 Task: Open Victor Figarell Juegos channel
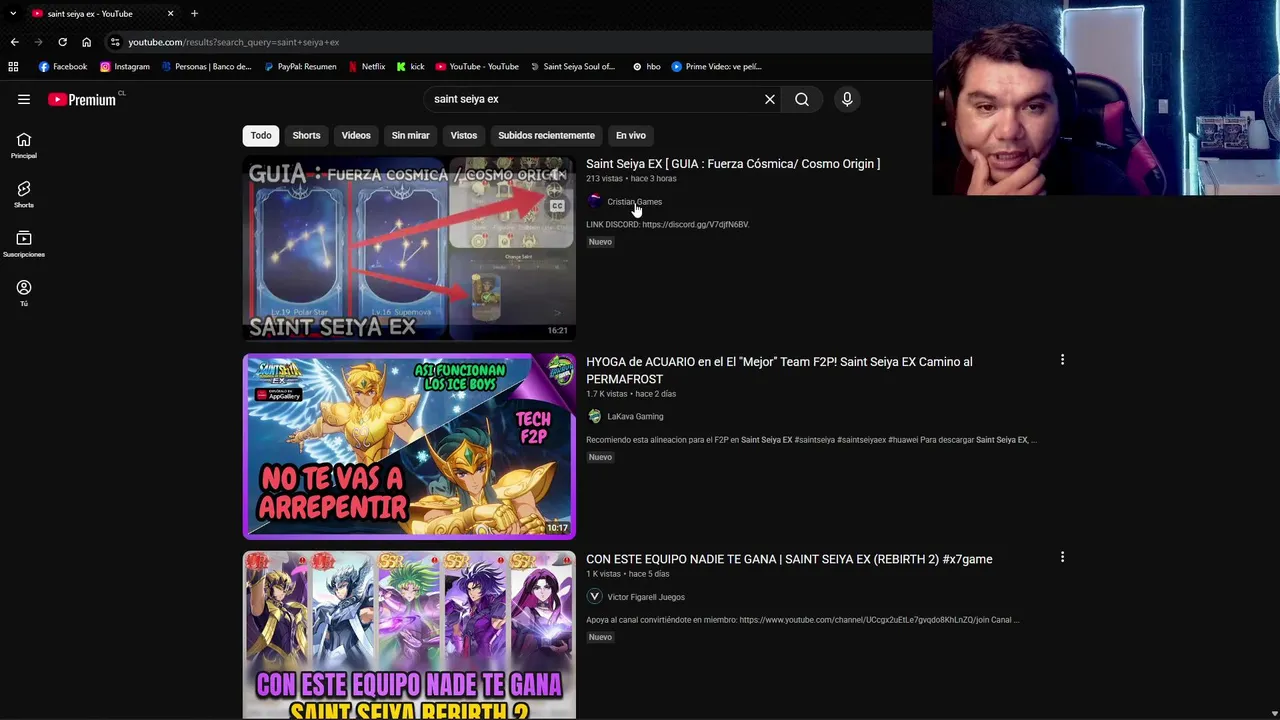coord(646,597)
